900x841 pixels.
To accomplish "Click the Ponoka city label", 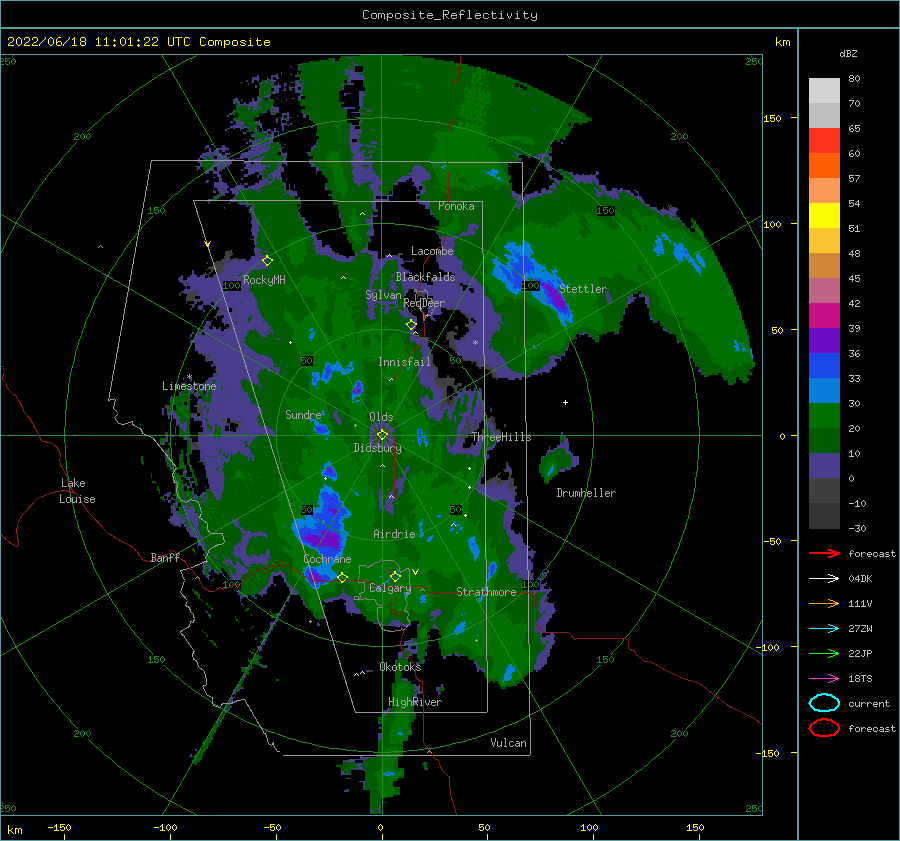I will click(456, 206).
